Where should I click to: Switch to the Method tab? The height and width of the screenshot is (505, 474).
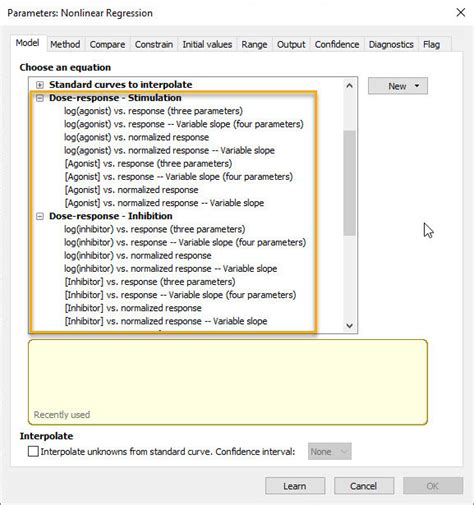[65, 44]
